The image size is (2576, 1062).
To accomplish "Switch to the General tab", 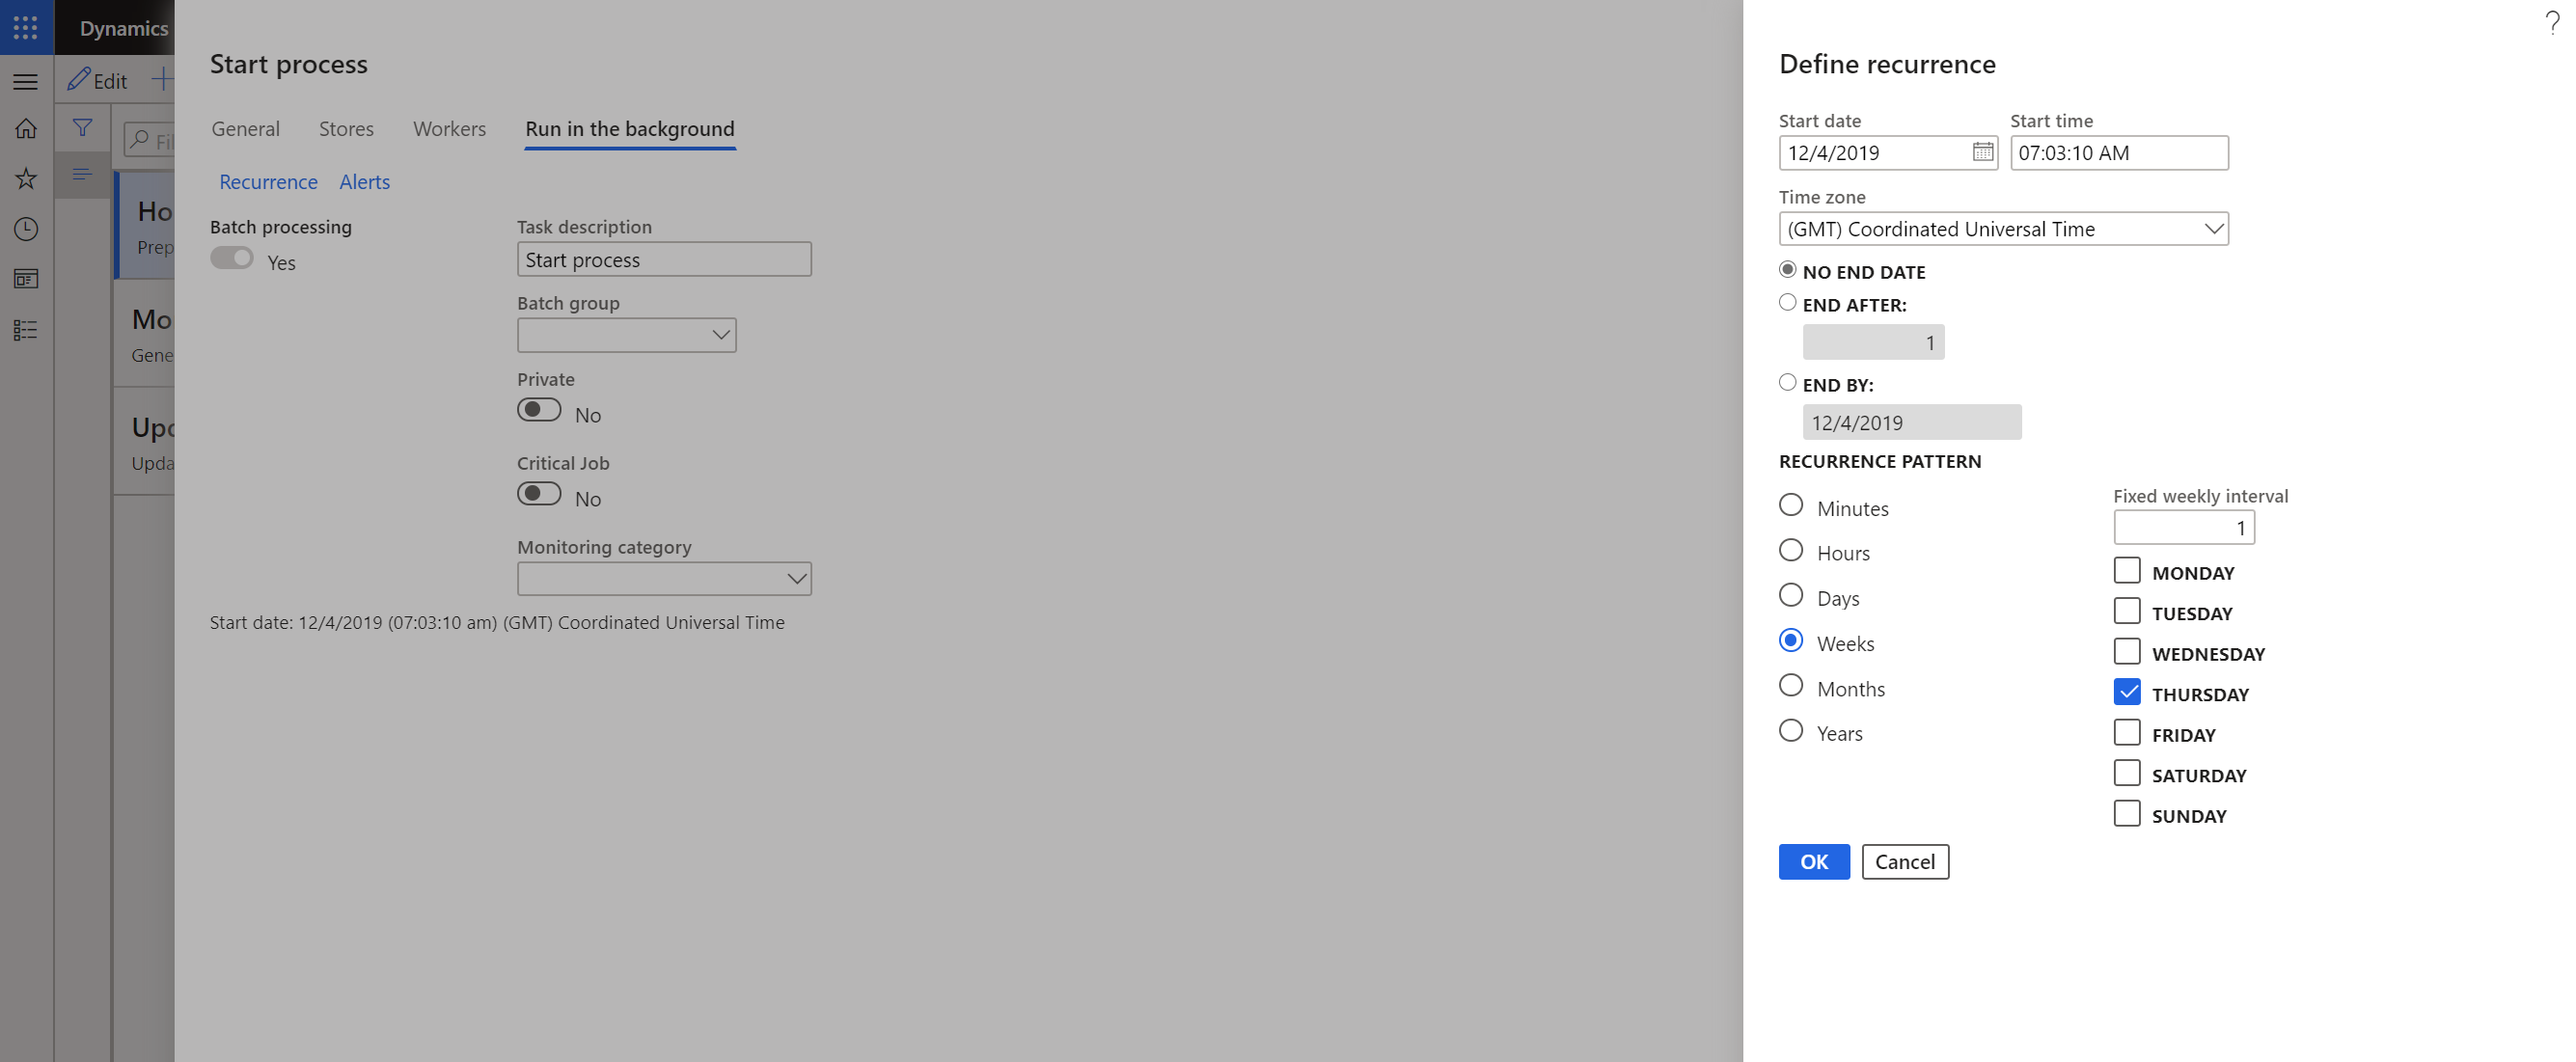I will 245,126.
